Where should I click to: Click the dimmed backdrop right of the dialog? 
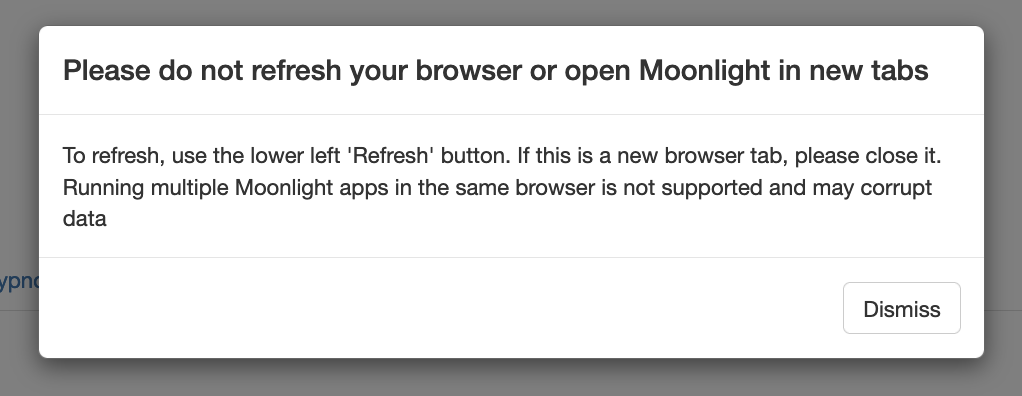pyautogui.click(x=1003, y=195)
